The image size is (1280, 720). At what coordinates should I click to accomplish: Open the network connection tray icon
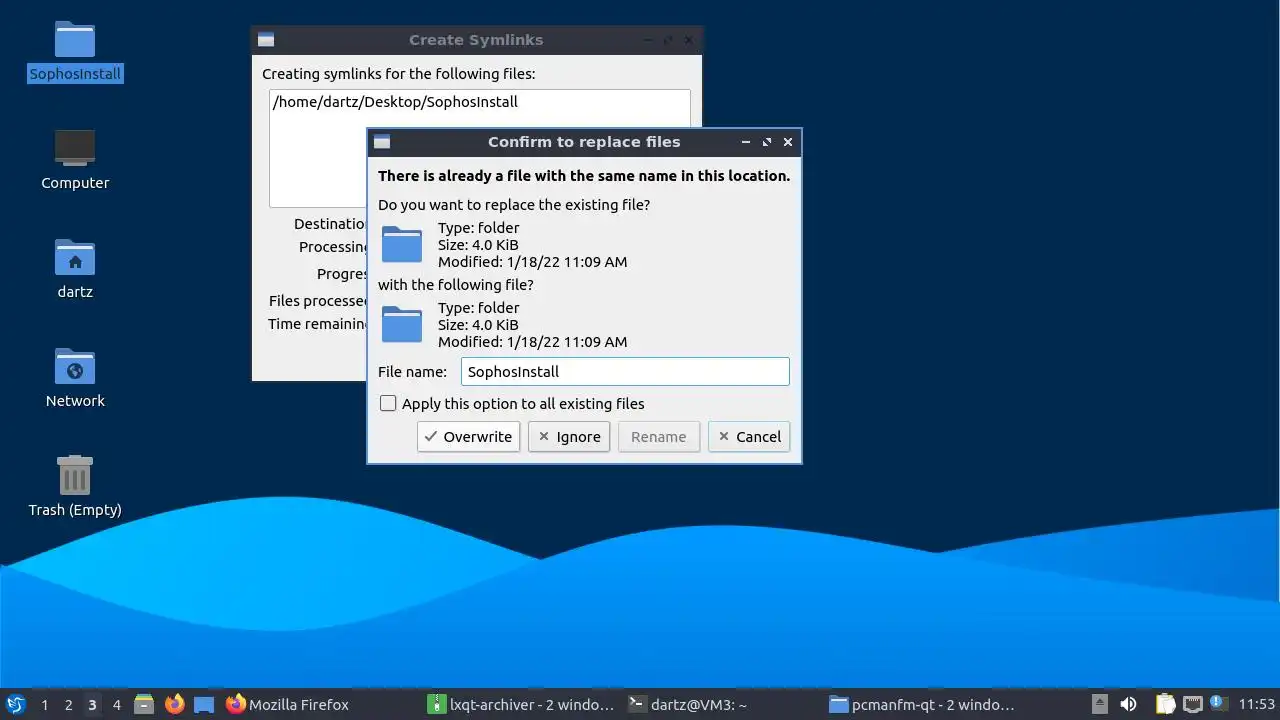point(1192,704)
